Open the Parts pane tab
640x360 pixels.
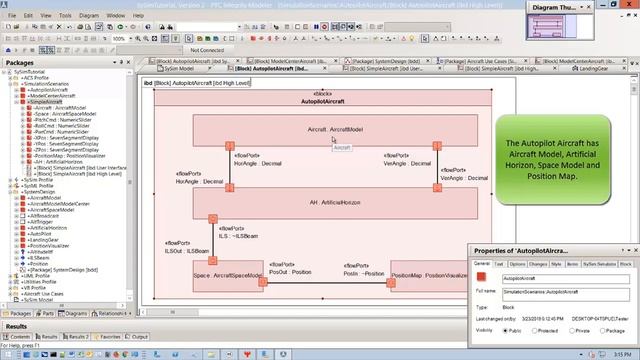click(x=45, y=313)
